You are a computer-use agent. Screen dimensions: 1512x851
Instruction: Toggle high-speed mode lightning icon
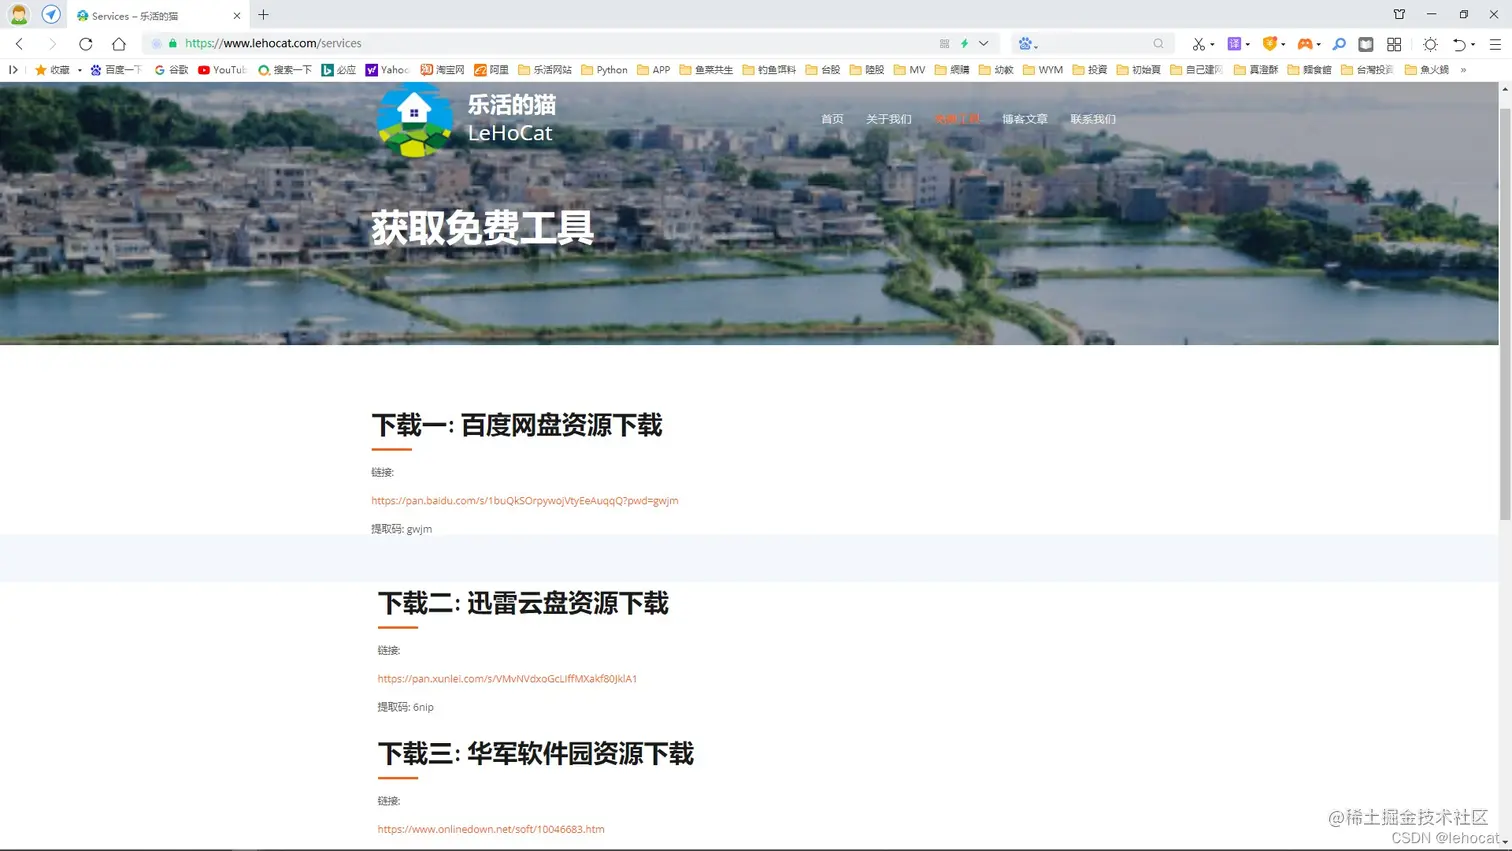click(965, 43)
